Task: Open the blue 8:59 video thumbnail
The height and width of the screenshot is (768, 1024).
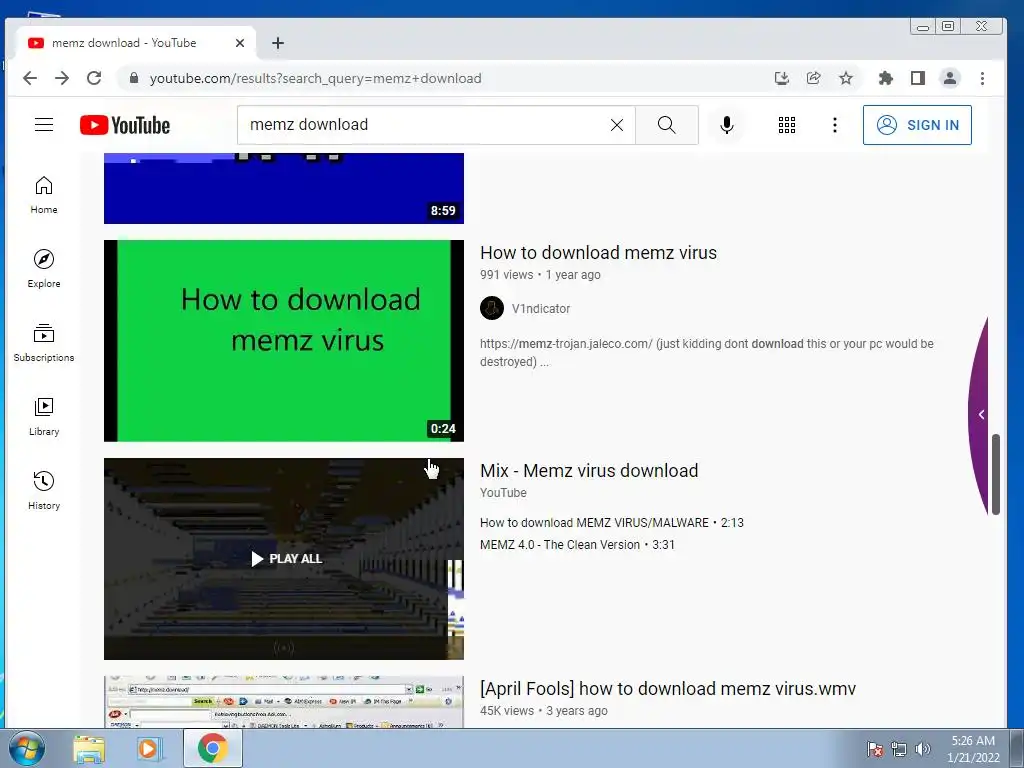Action: click(283, 188)
